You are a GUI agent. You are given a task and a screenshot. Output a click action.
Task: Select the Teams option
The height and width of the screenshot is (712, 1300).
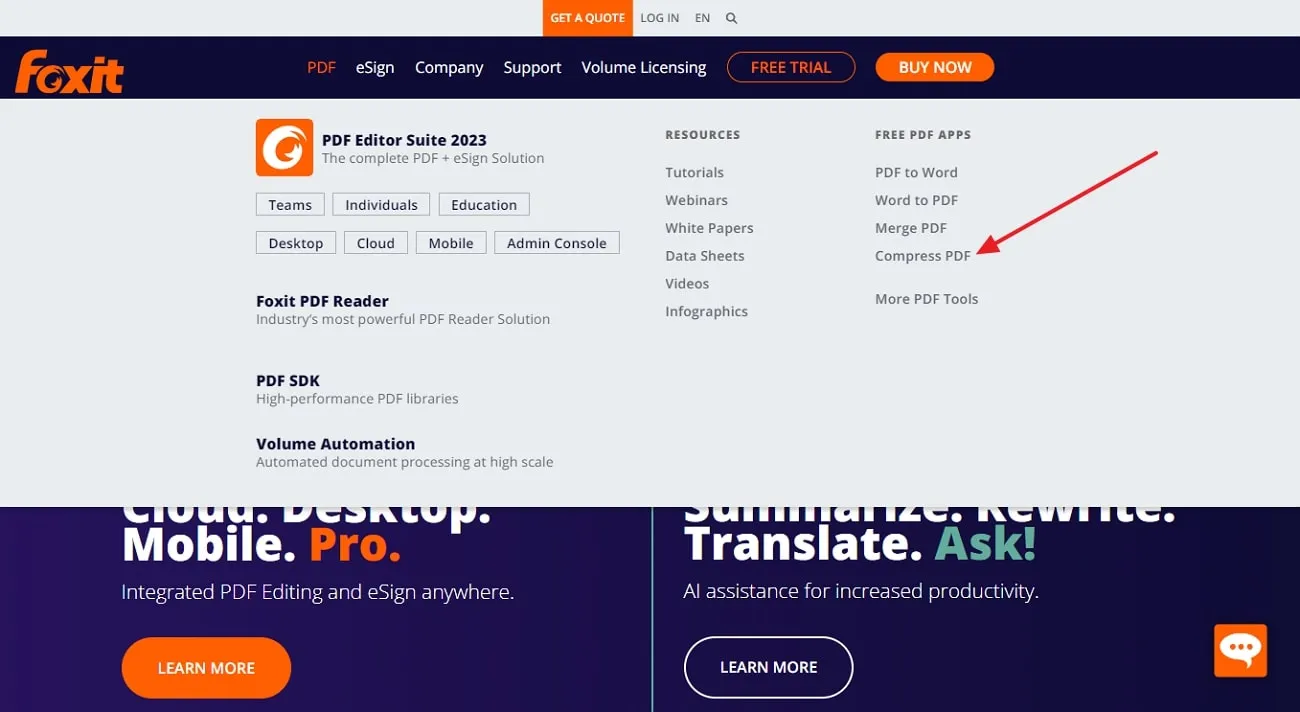coord(290,205)
